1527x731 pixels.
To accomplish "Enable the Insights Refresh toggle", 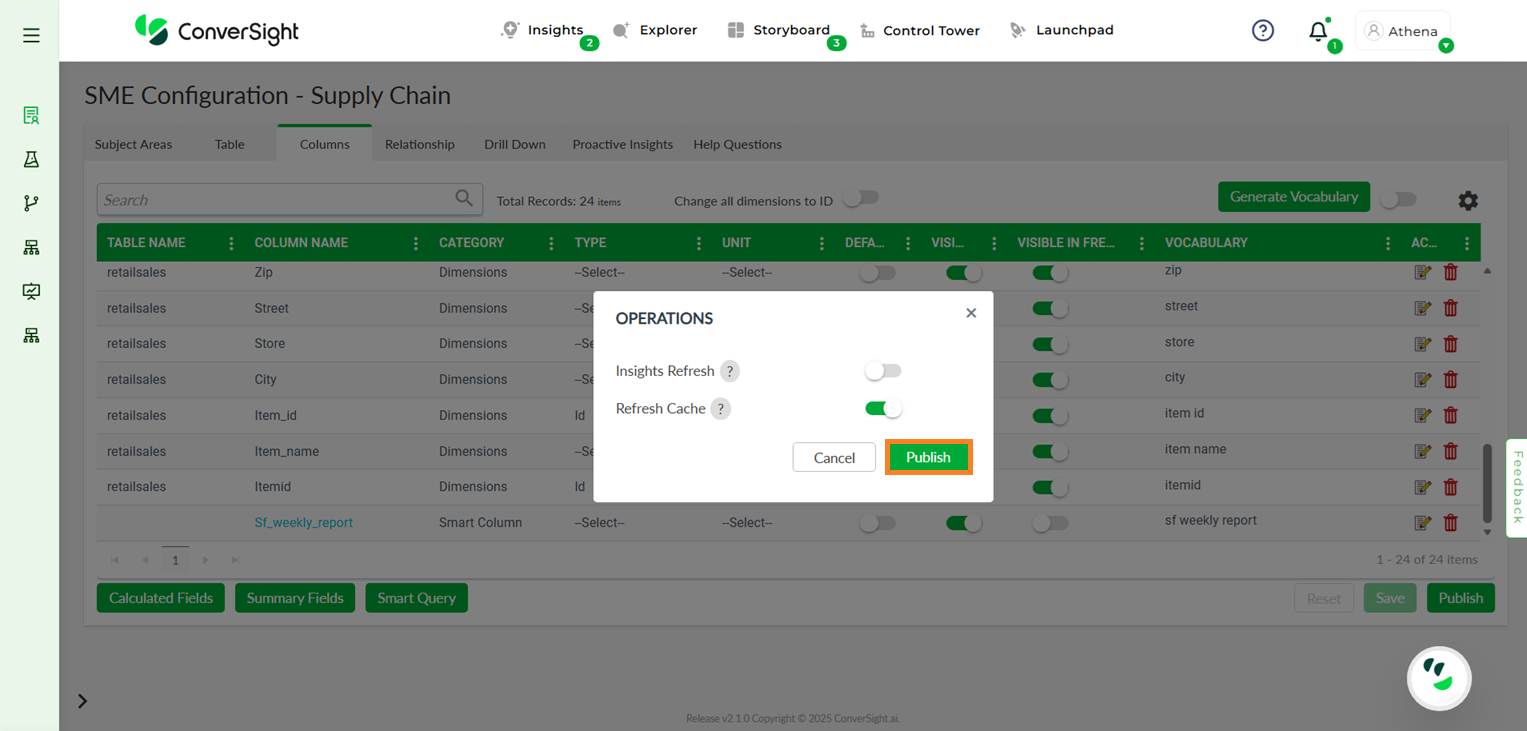I will (883, 371).
